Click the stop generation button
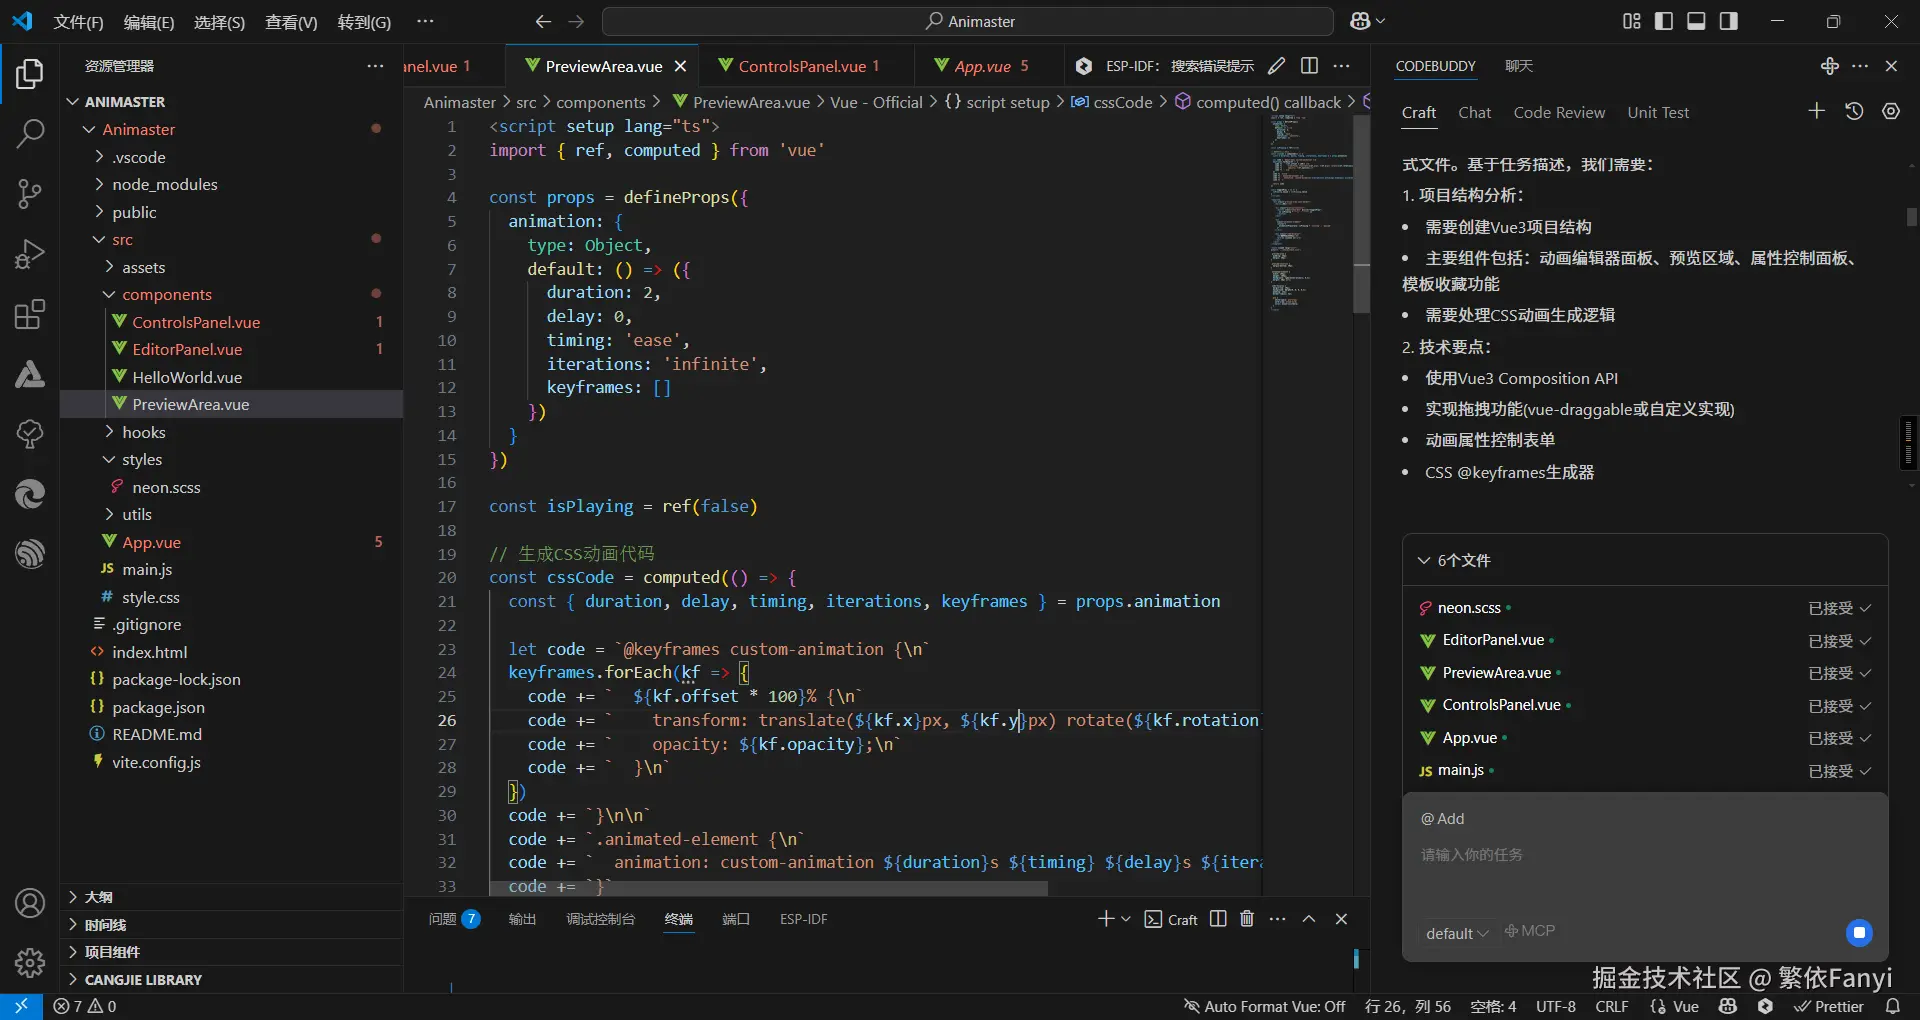 pos(1859,933)
